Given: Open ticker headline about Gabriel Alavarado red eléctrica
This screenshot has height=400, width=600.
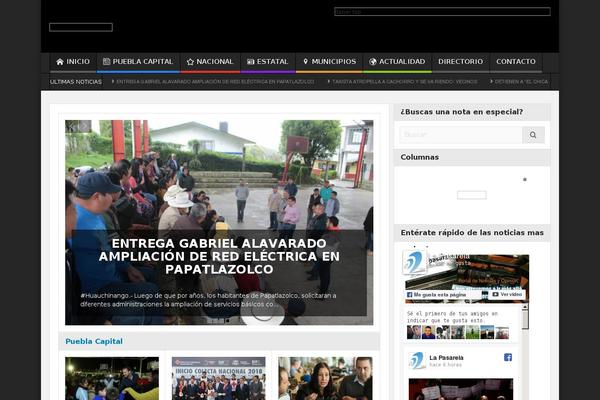Looking at the screenshot, I should tap(214, 82).
